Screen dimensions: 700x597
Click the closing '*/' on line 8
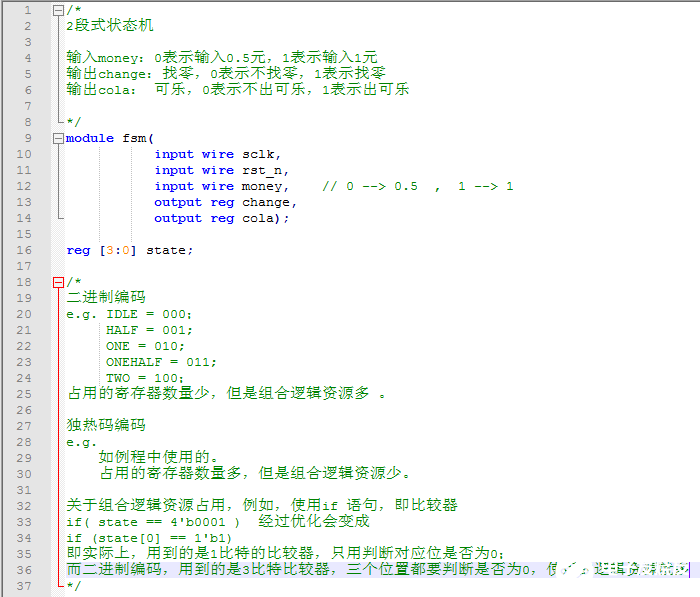[74, 121]
